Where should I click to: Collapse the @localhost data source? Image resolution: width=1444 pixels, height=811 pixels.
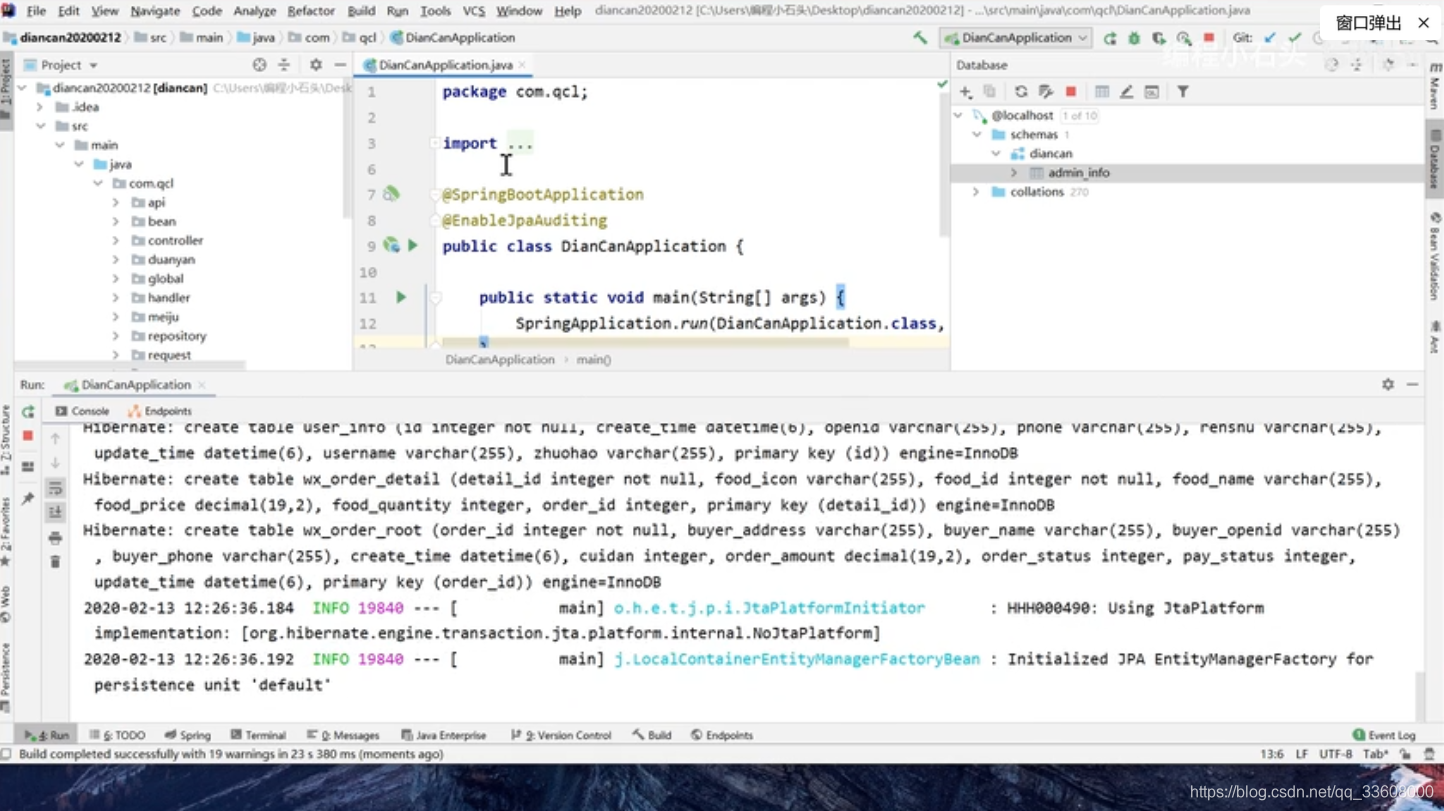958,116
